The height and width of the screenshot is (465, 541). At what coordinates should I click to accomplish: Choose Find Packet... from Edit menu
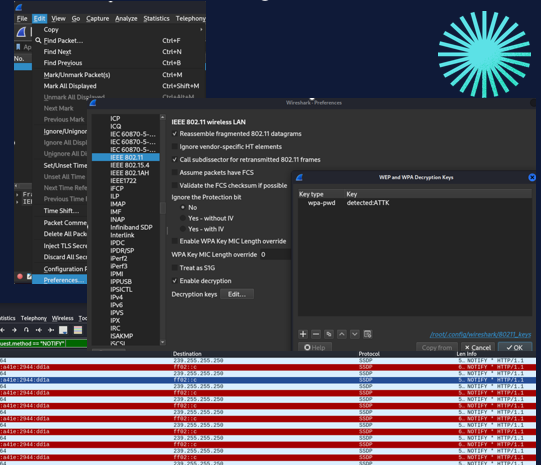pyautogui.click(x=63, y=41)
